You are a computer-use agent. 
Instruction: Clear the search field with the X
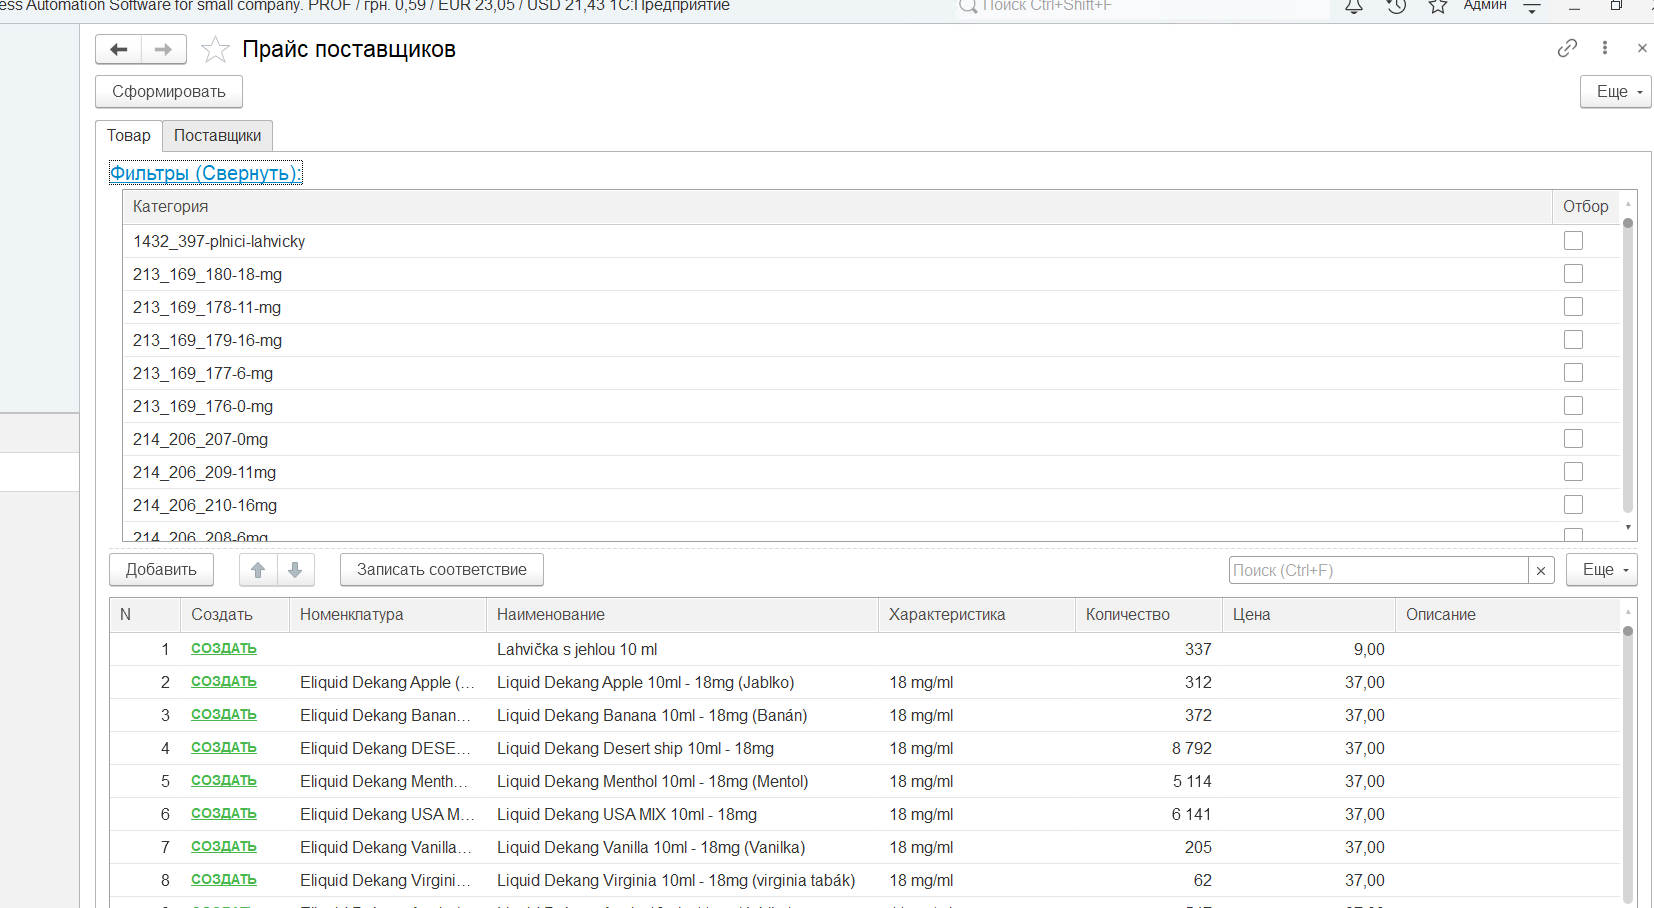pyautogui.click(x=1541, y=570)
